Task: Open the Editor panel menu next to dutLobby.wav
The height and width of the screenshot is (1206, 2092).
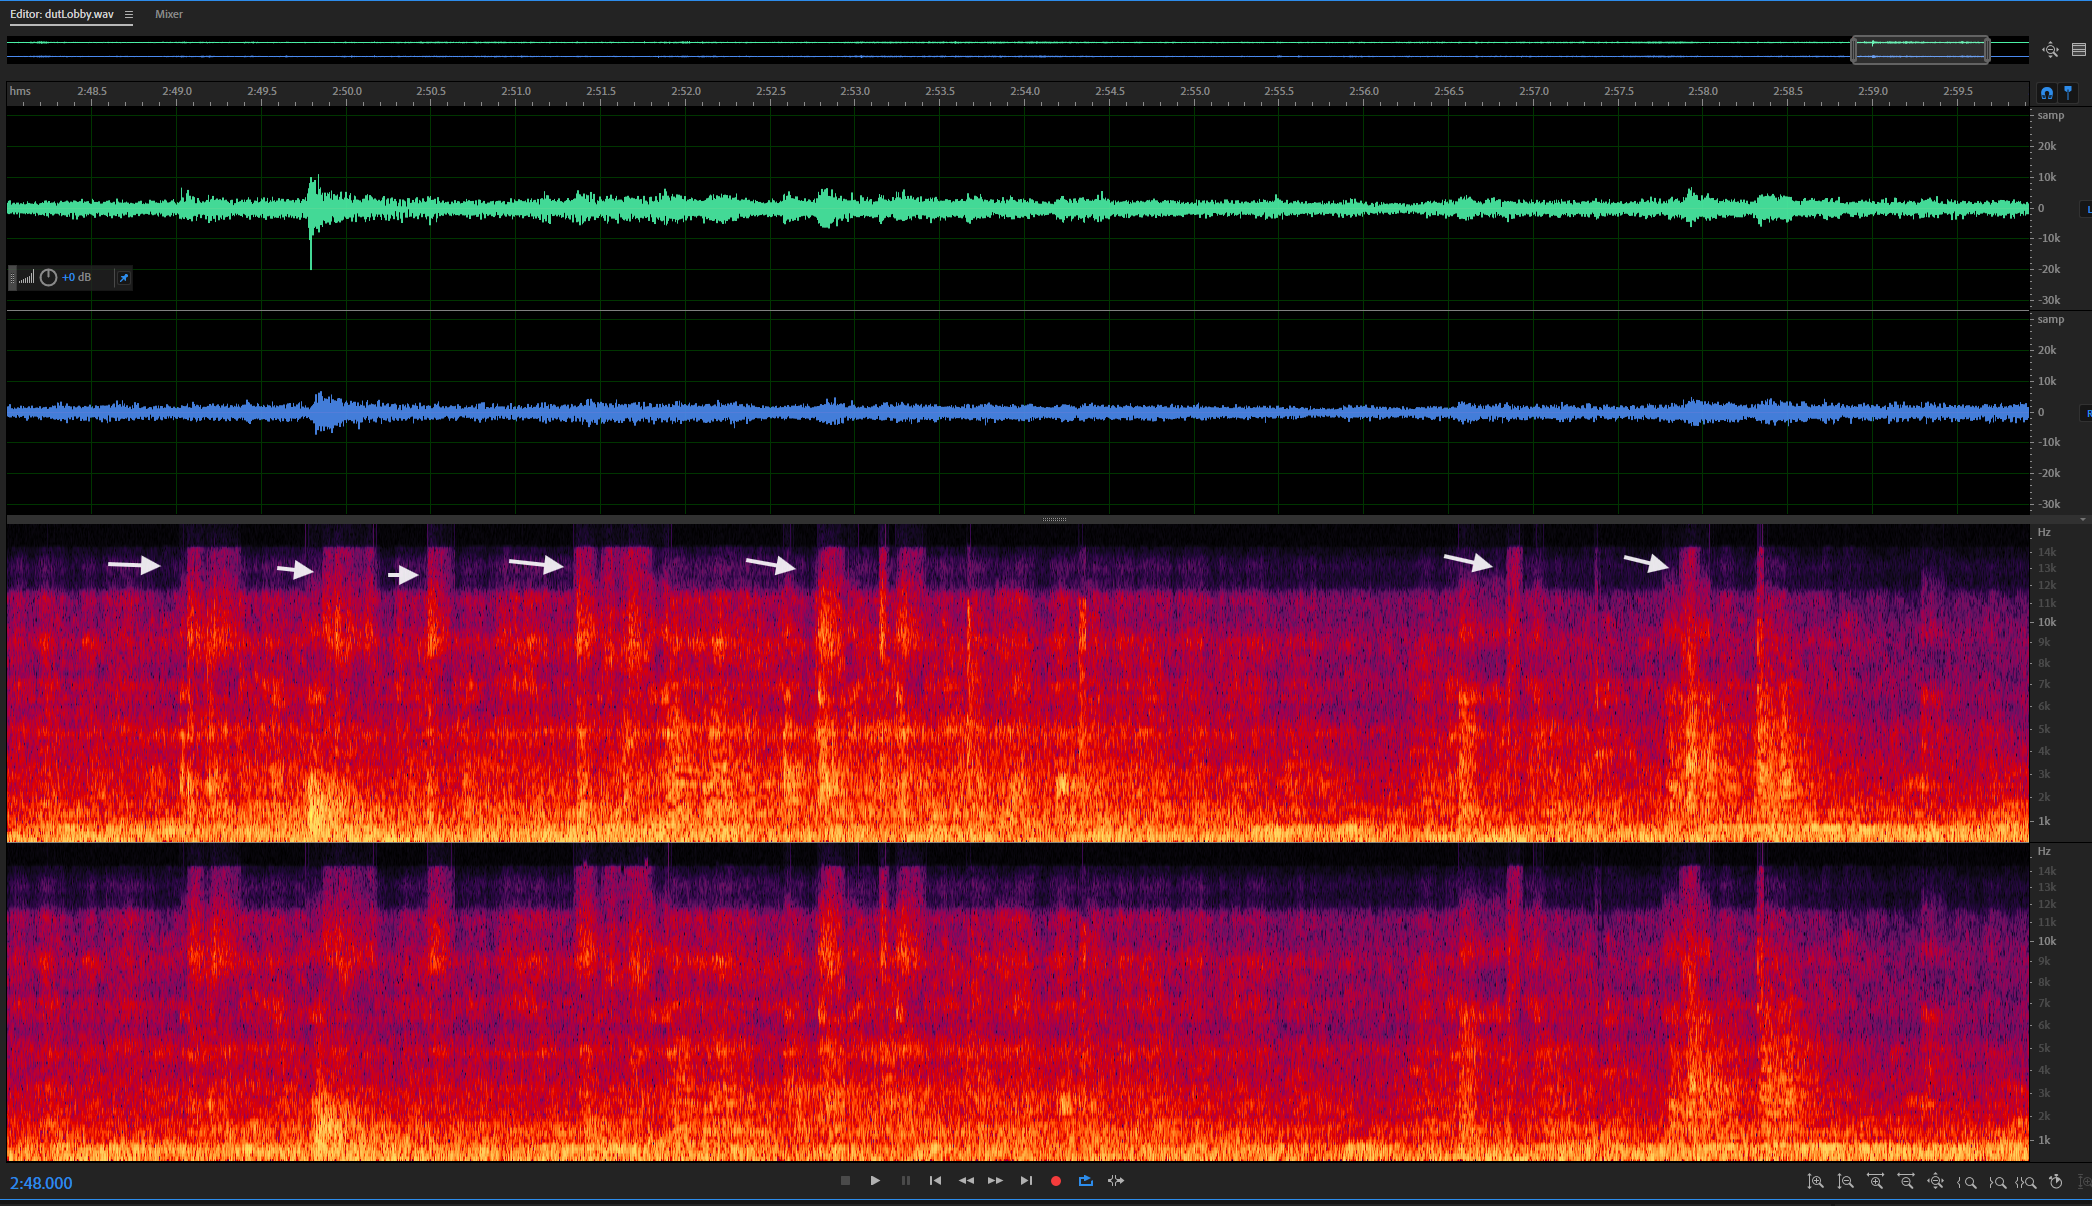Action: 129,15
